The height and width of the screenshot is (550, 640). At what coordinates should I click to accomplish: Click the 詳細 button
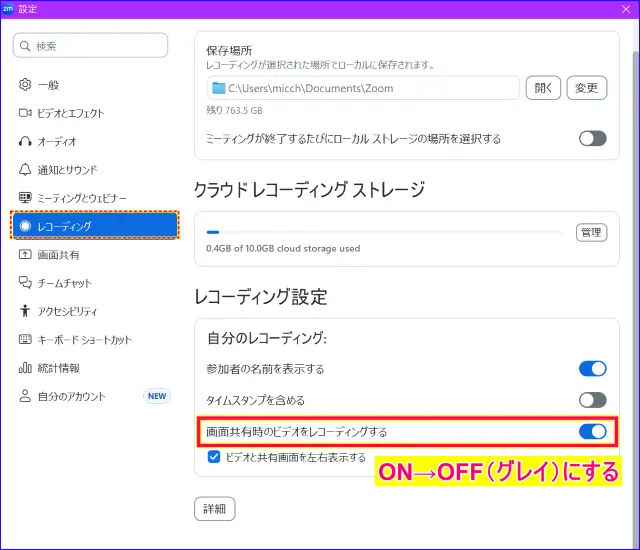point(215,508)
